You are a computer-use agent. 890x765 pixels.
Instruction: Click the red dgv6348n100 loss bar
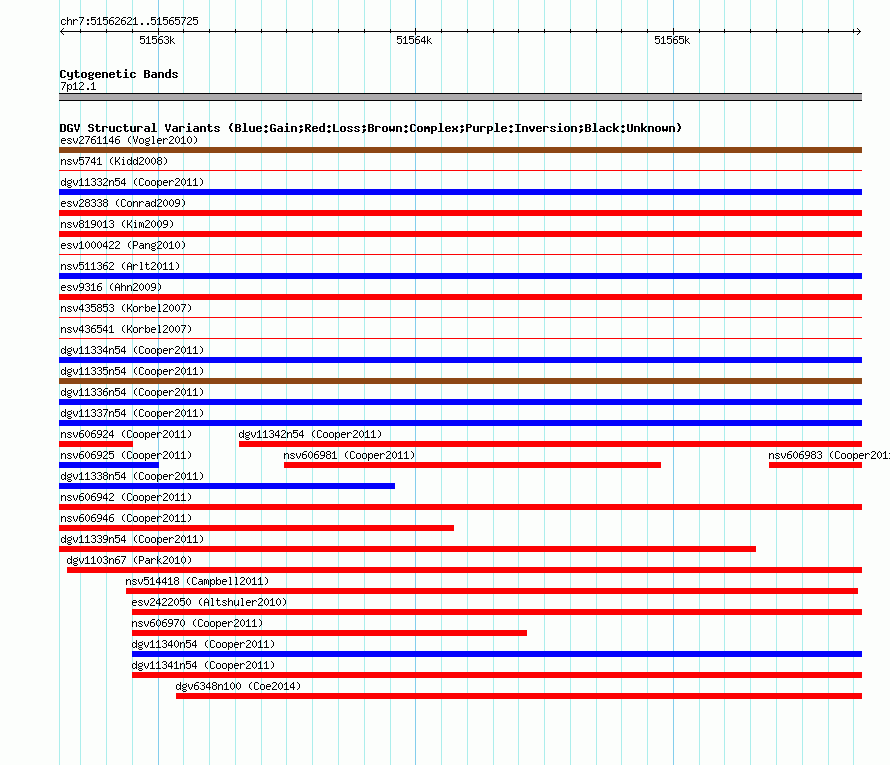click(519, 696)
